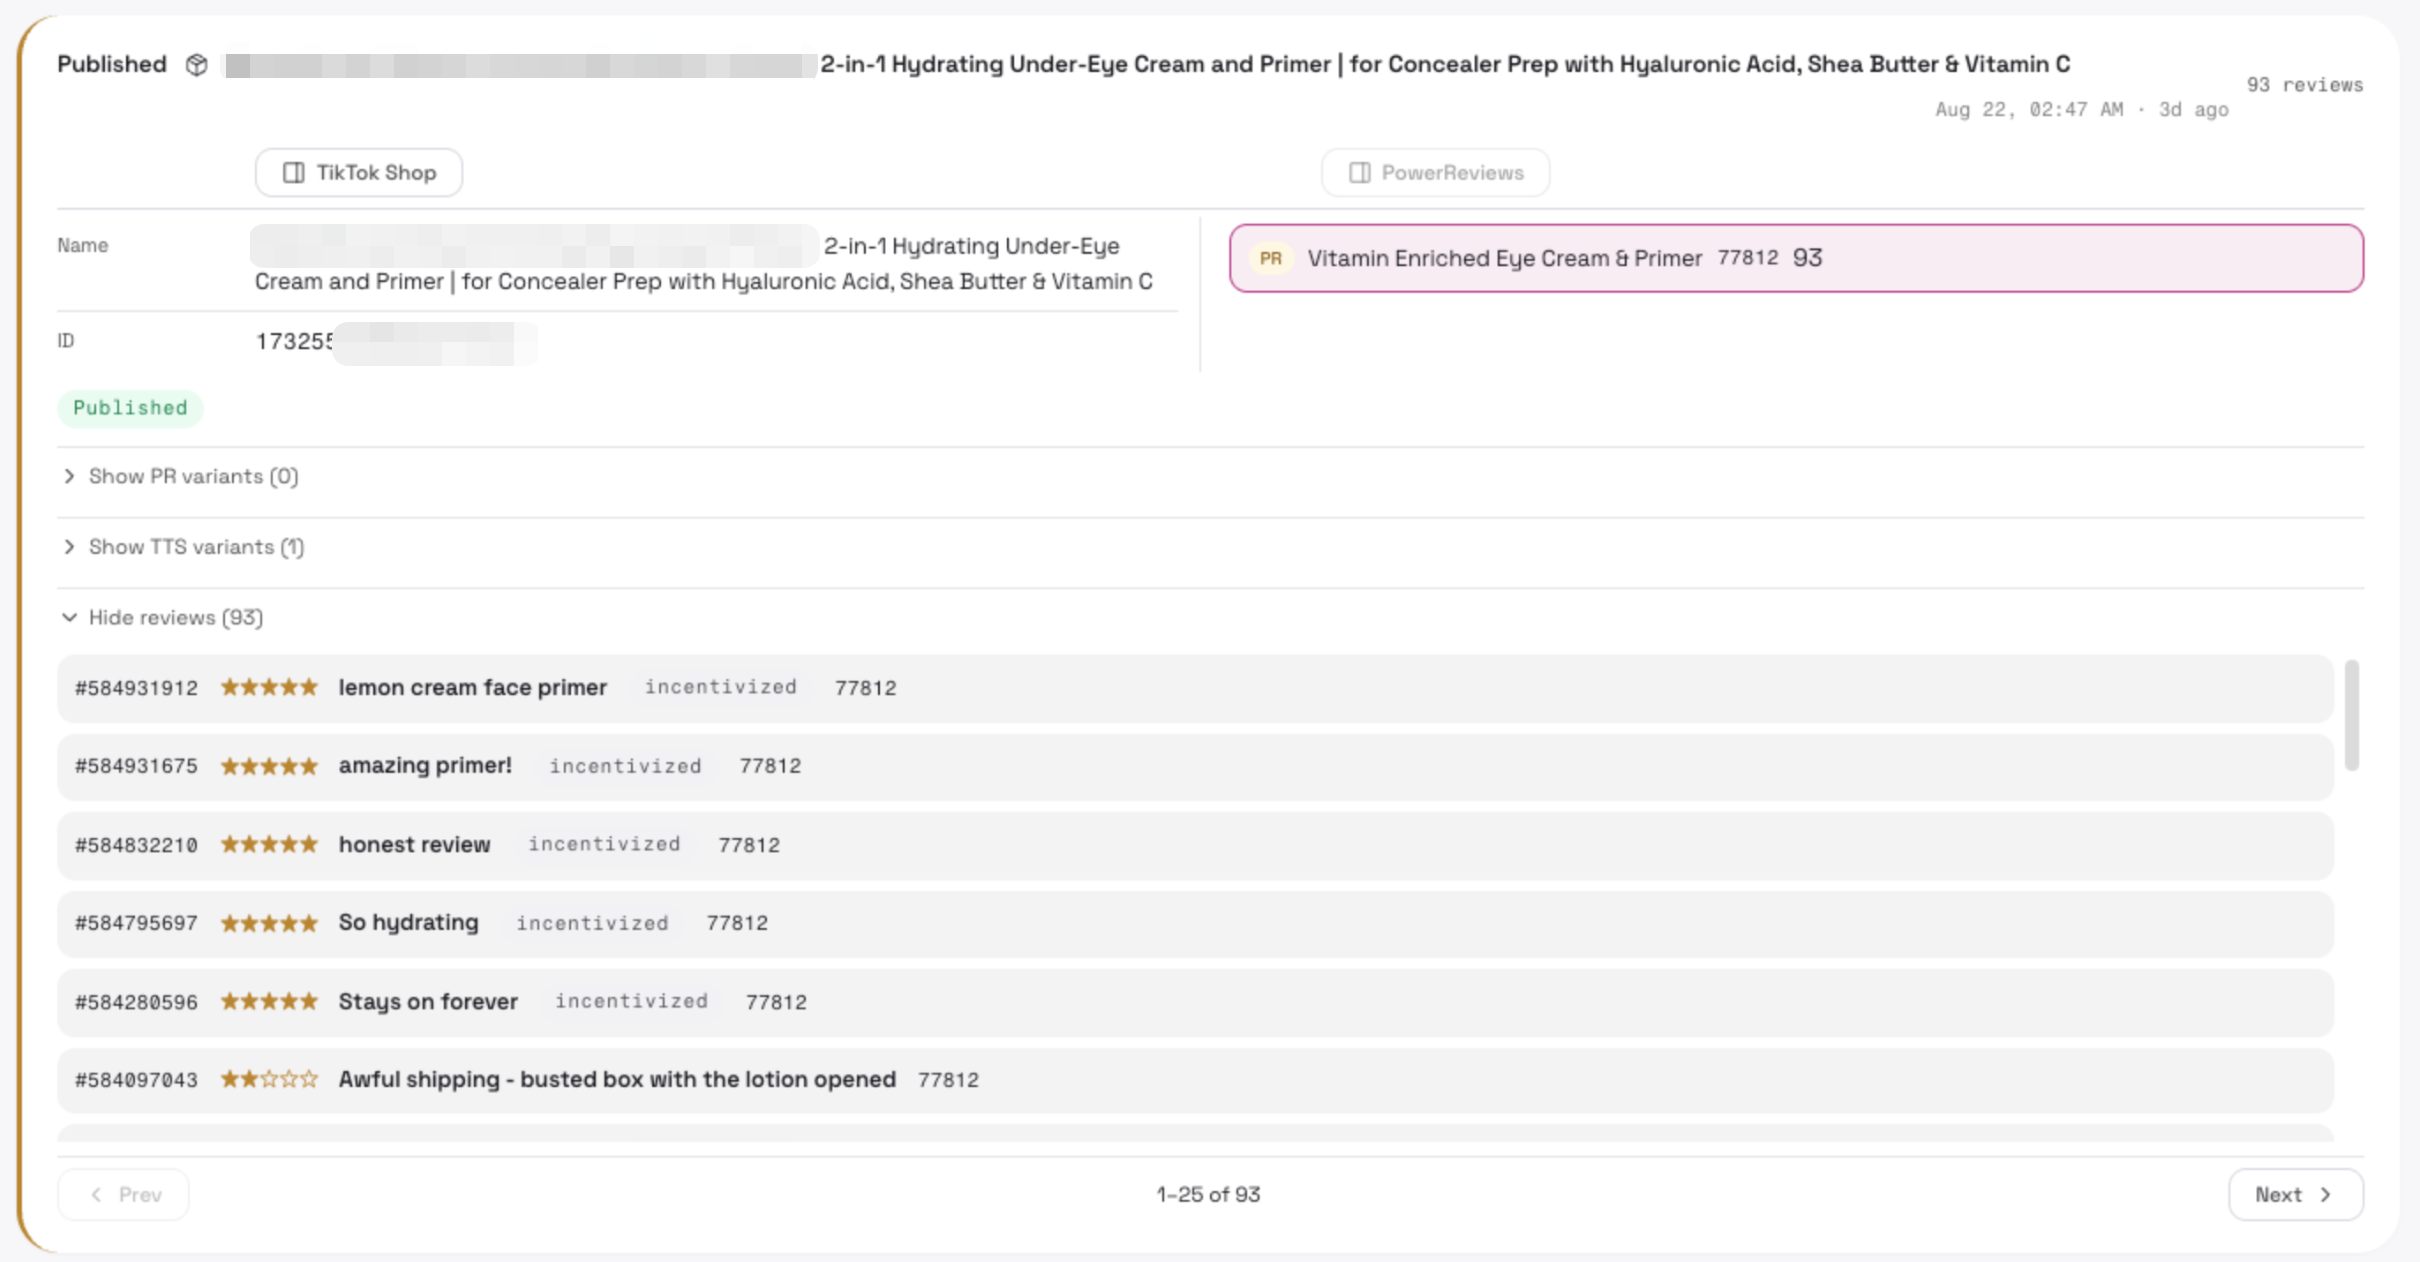
Task: Expand Show TTS variants (1)
Action: (x=184, y=548)
